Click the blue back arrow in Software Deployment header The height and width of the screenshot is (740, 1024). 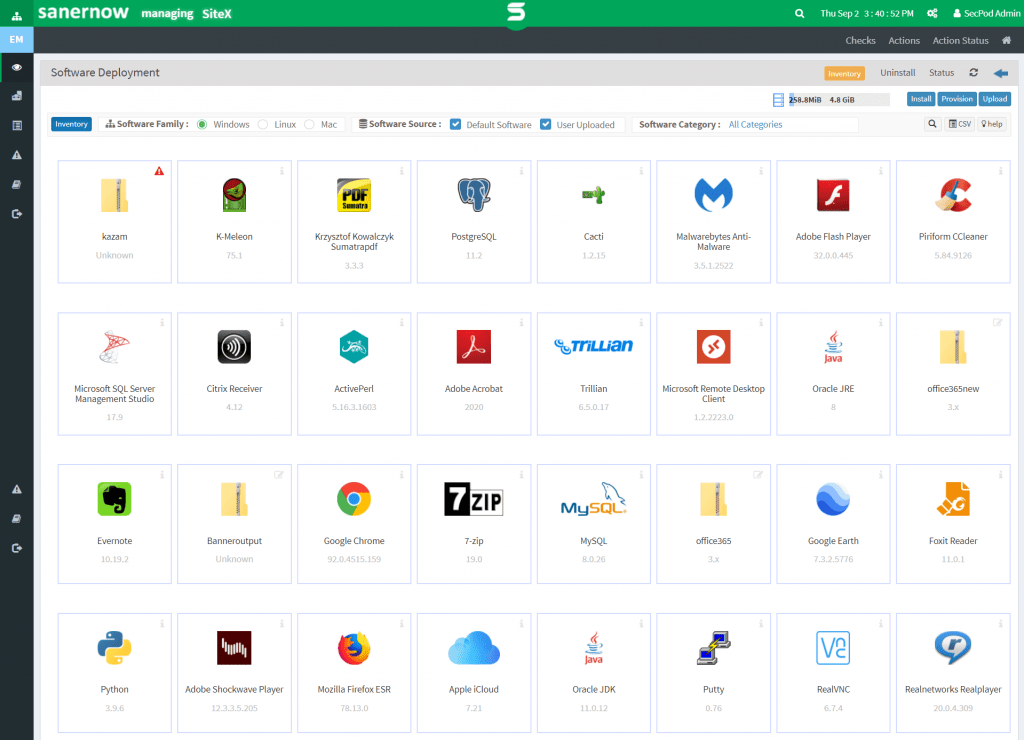click(x=1000, y=73)
